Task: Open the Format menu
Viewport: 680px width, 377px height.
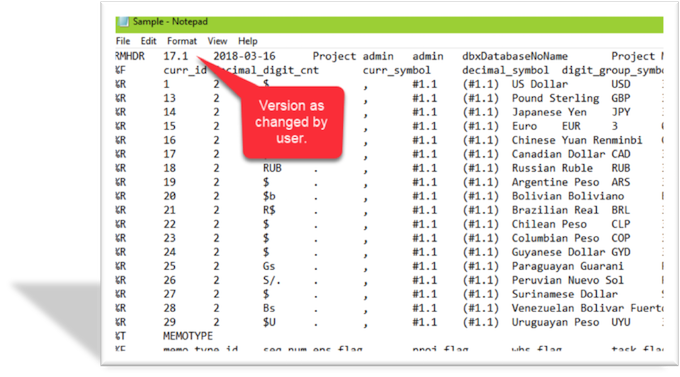Action: tap(182, 41)
